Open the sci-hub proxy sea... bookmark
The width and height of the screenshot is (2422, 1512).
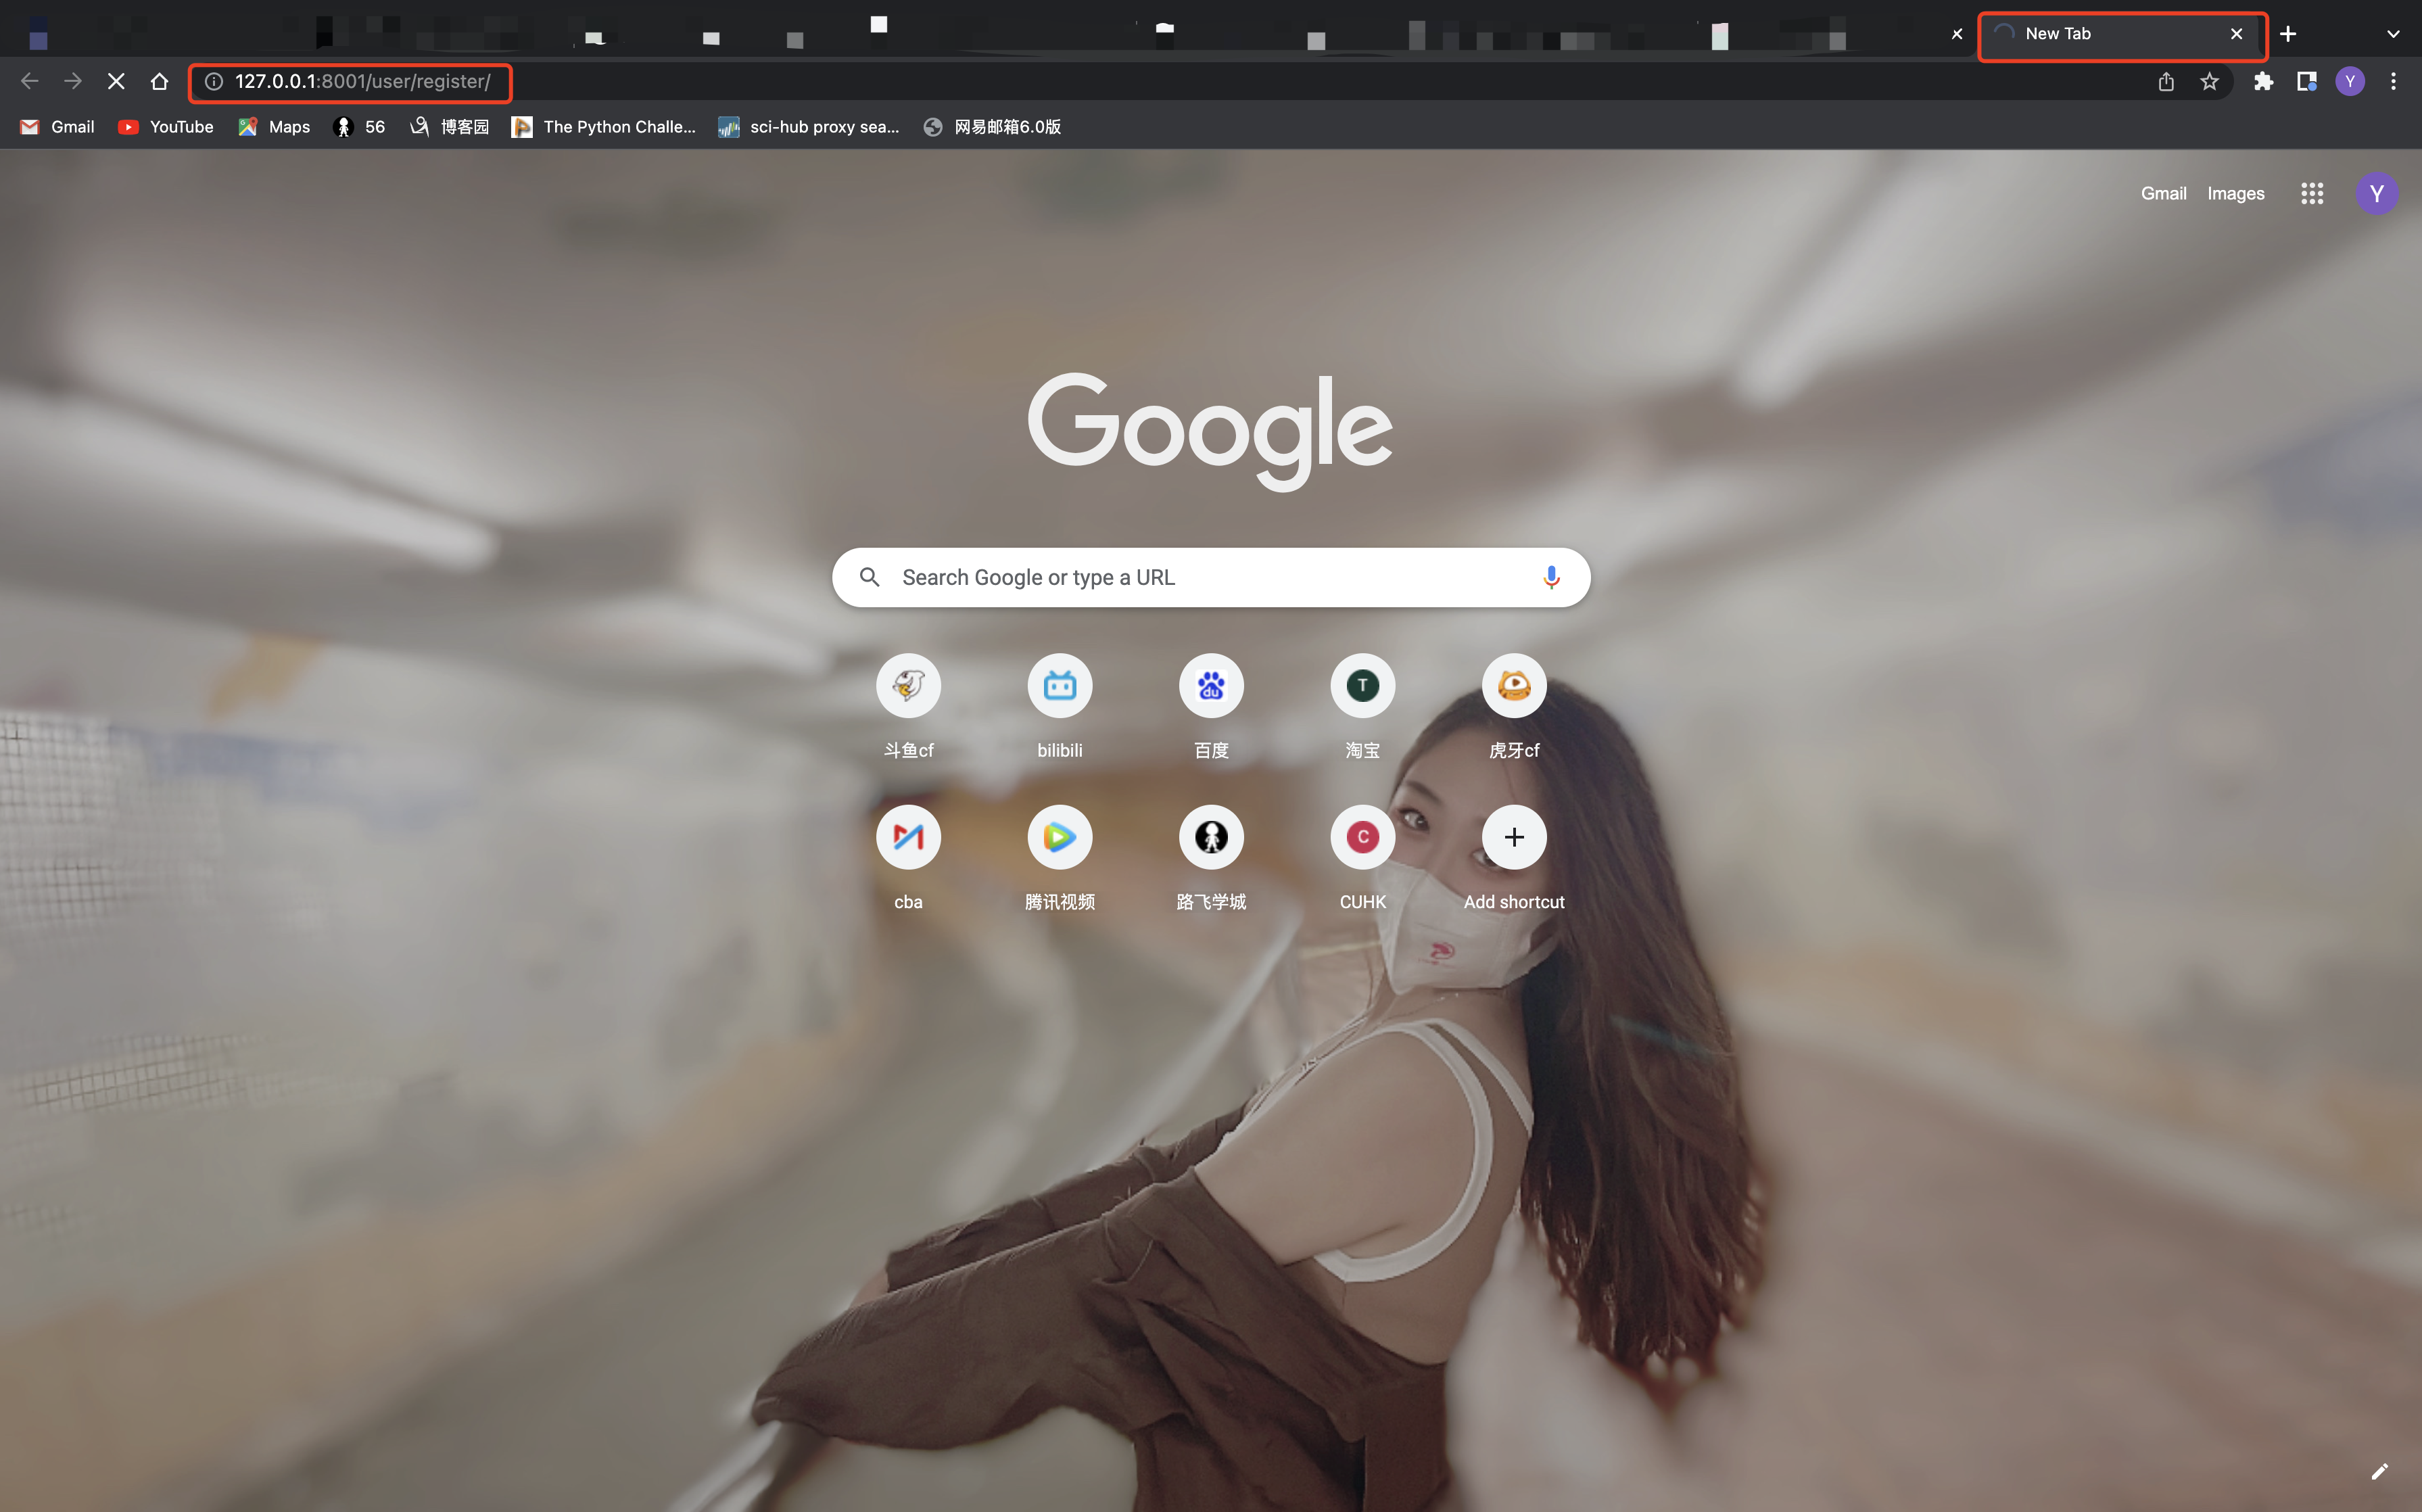809,127
